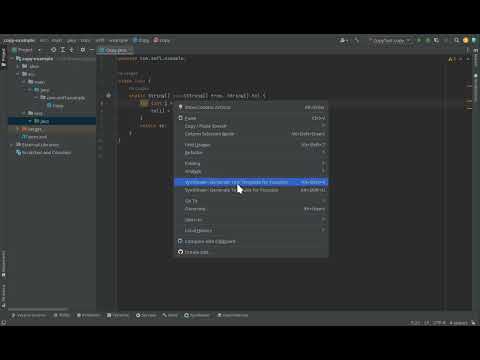Open the Project panel gear options
Image resolution: width=480 pixels, height=360 pixels.
(83, 50)
